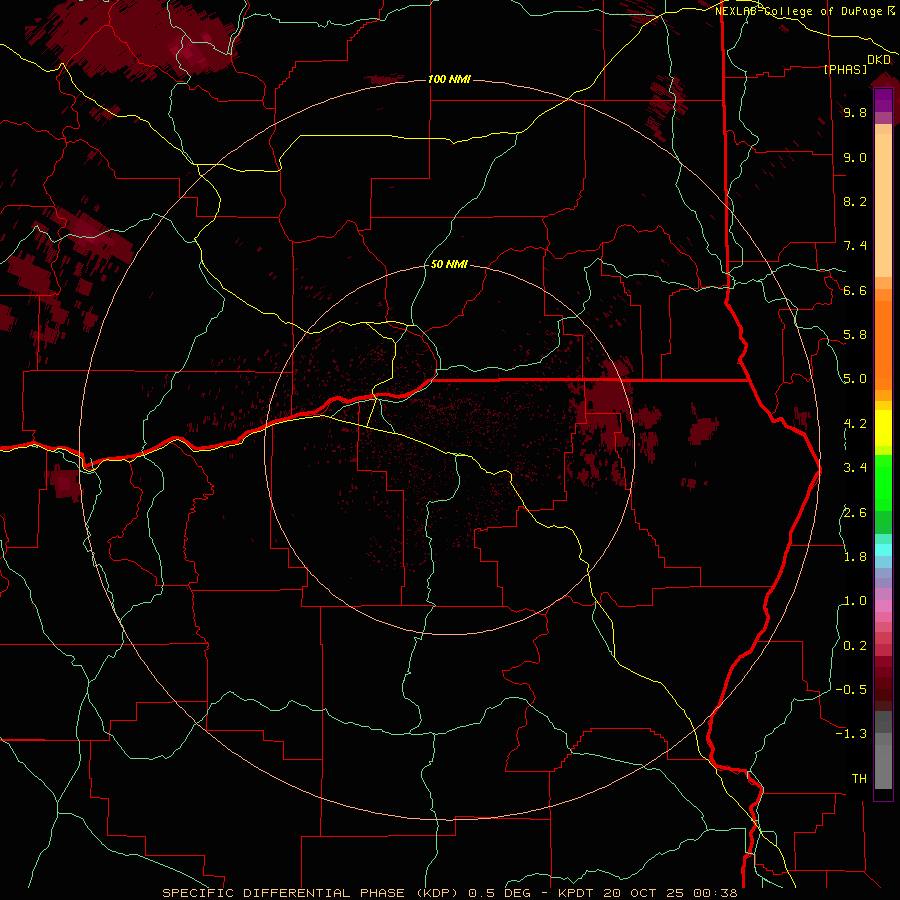Viewport: 900px width, 900px height.
Task: Click the KPDT radar station identifier
Action: (577, 893)
